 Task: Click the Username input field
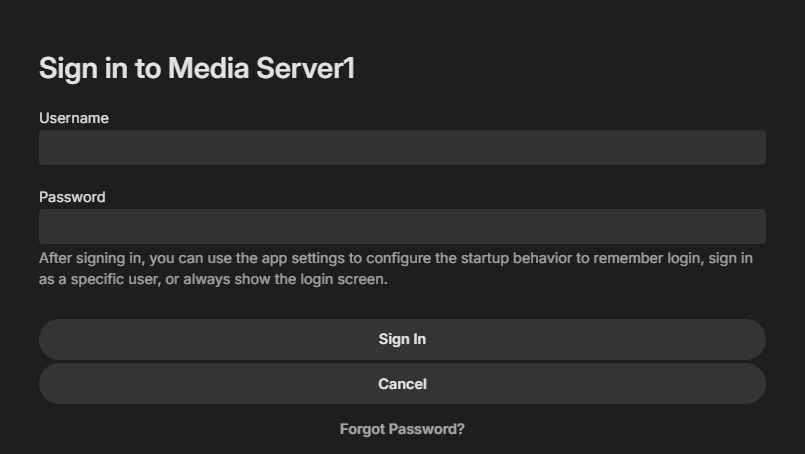[402, 147]
